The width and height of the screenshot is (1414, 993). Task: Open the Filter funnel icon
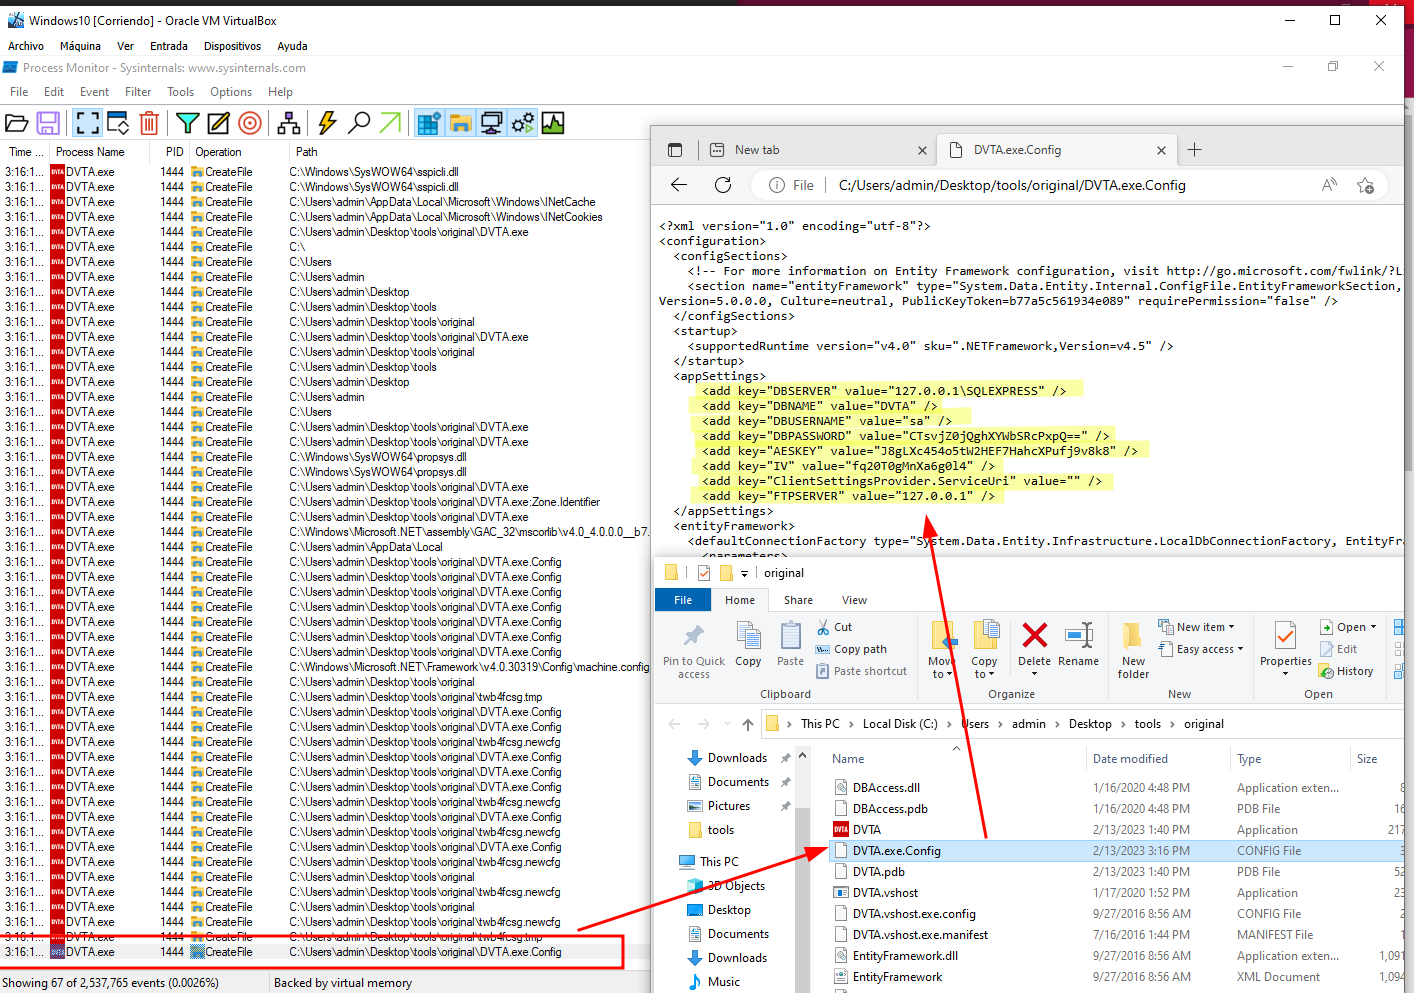pyautogui.click(x=187, y=123)
